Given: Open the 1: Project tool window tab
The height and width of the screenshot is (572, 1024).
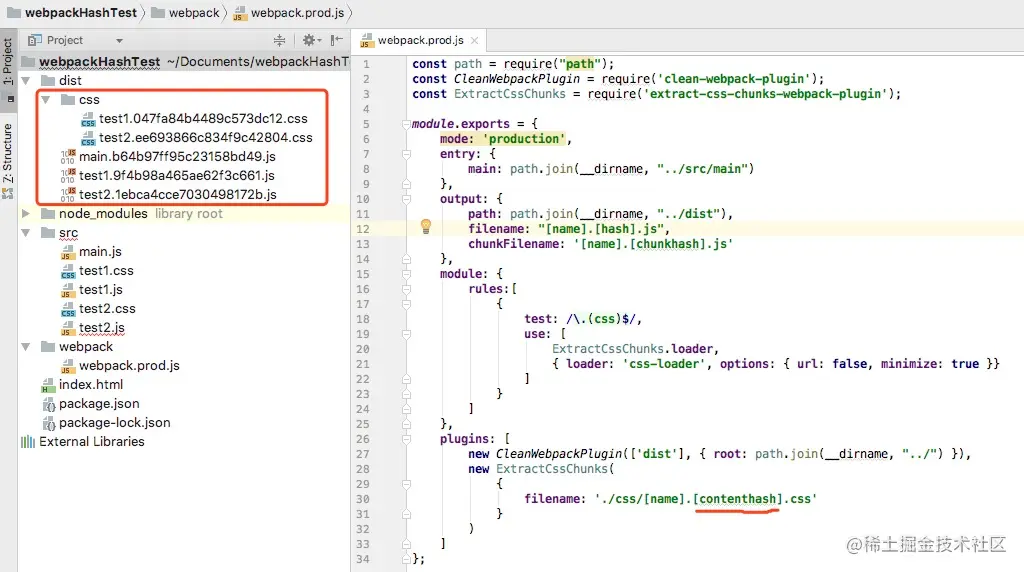Looking at the screenshot, I should tap(8, 61).
